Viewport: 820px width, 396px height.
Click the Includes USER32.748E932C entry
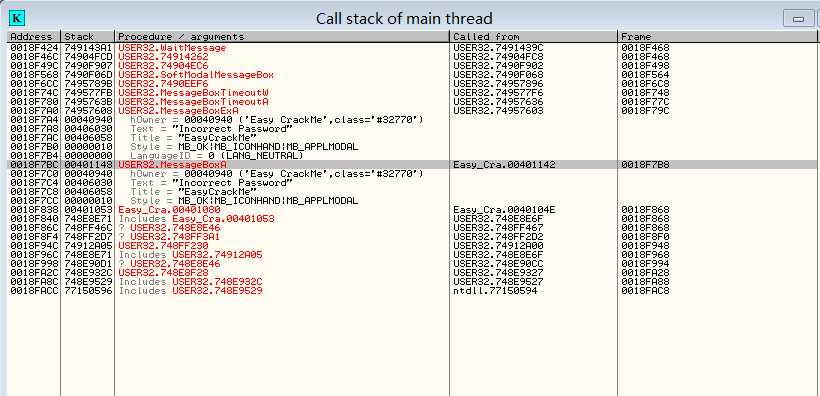click(x=190, y=282)
